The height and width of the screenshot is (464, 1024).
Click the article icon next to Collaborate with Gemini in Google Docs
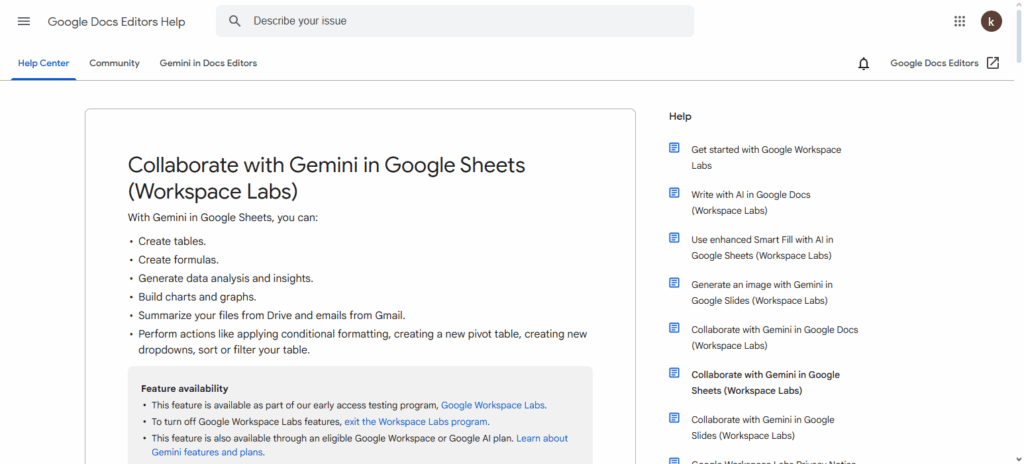[x=675, y=328]
